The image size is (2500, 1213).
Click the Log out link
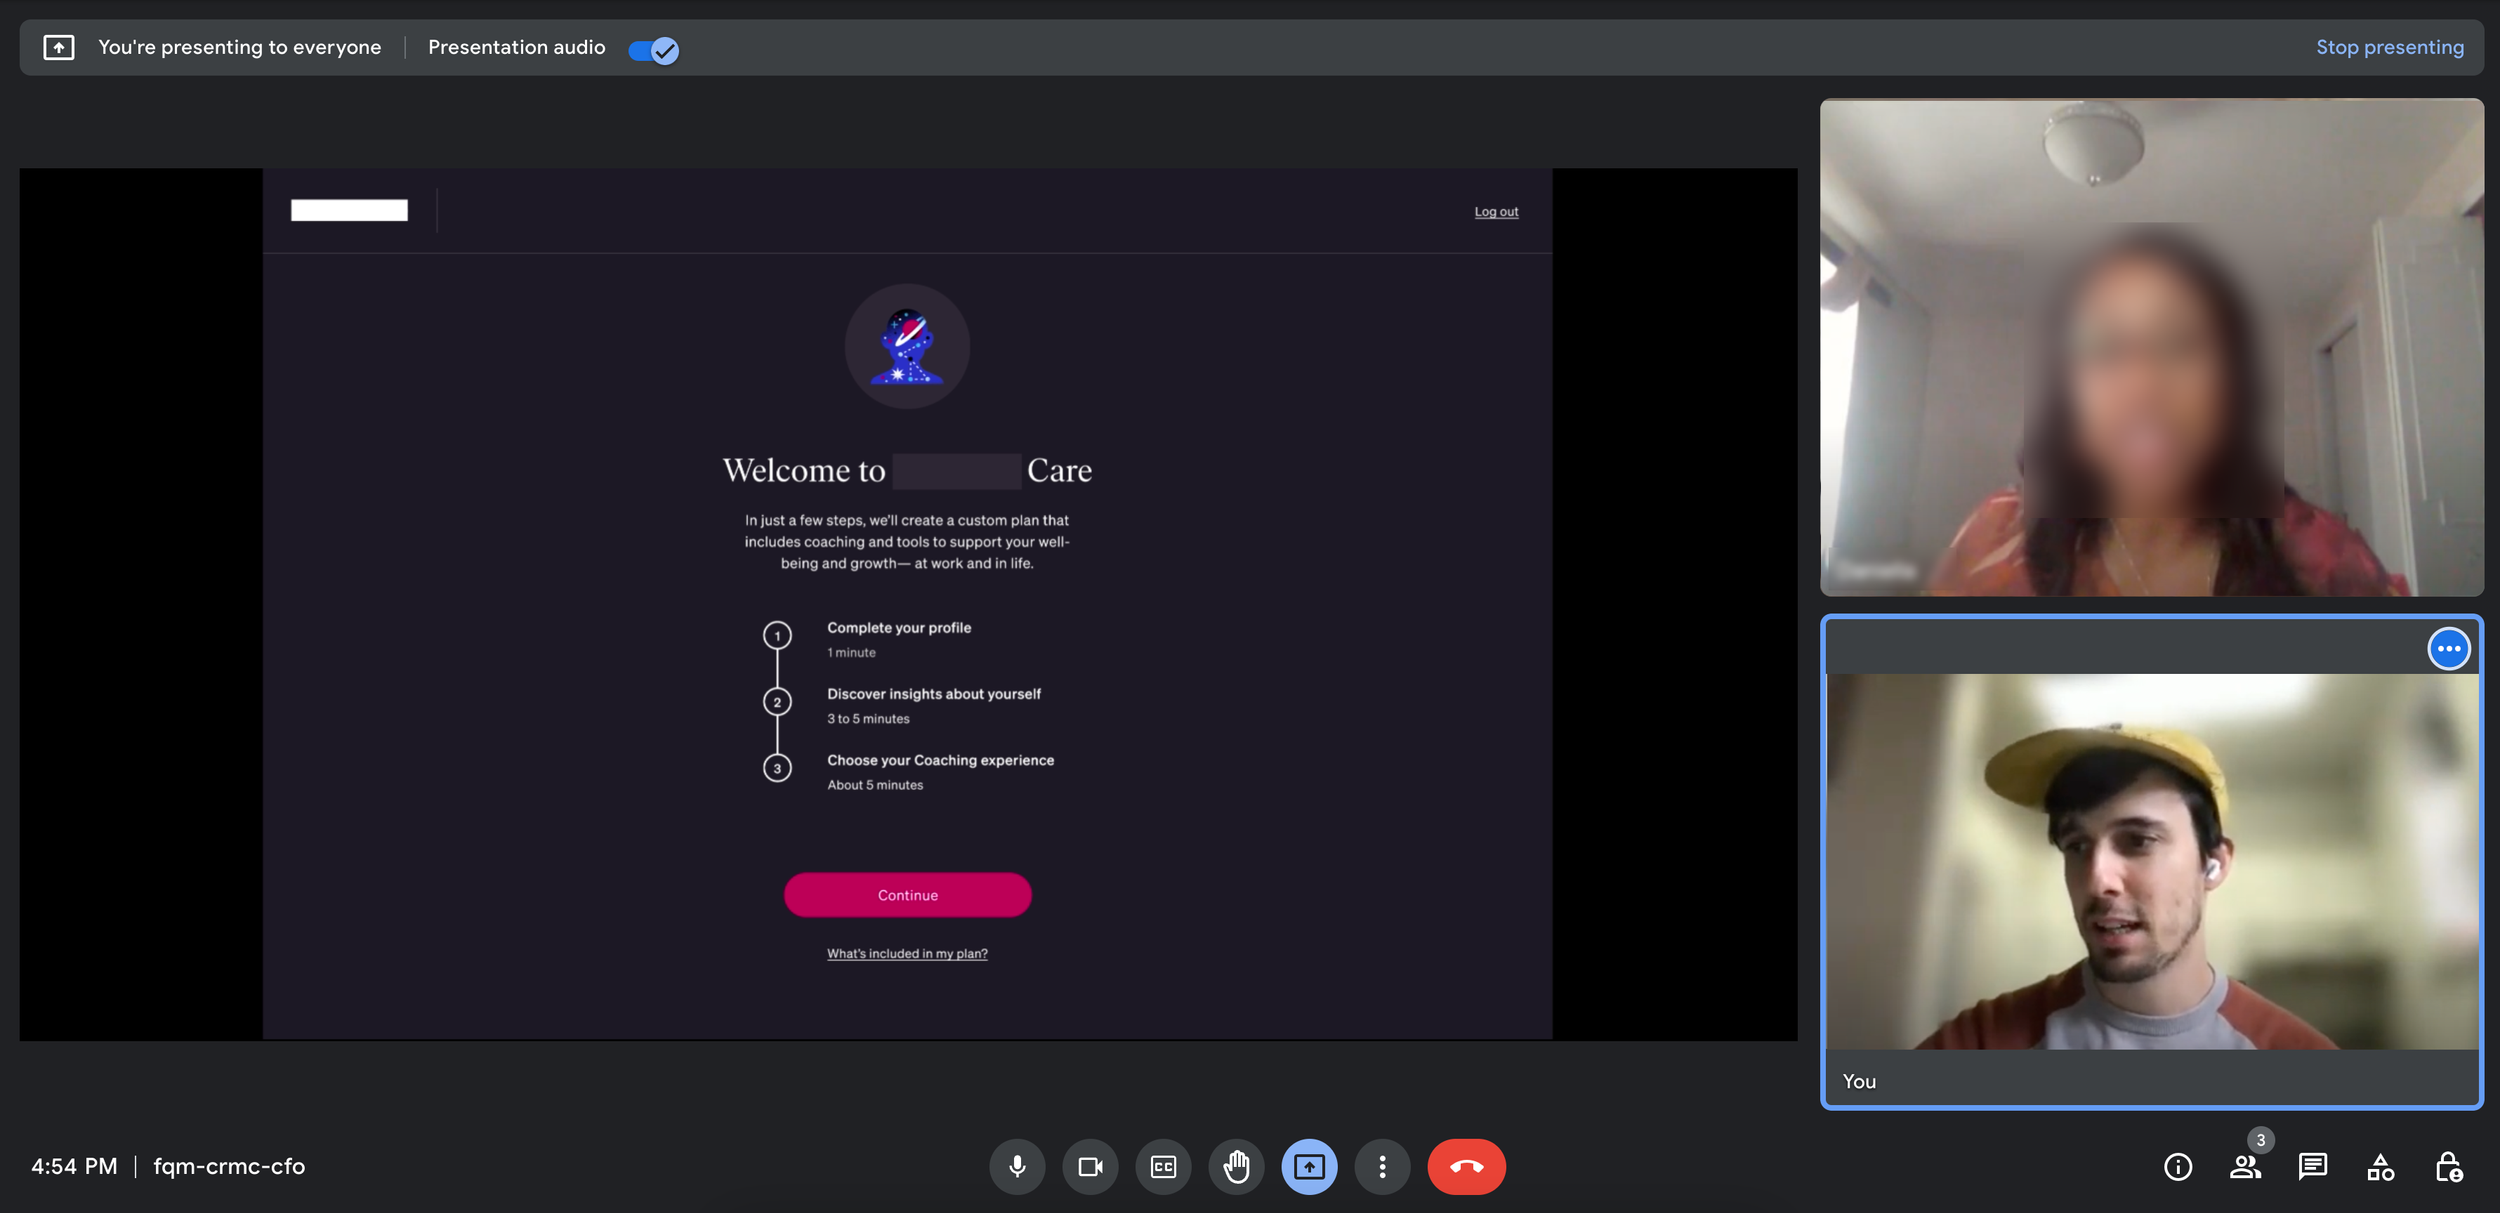pos(1496,212)
